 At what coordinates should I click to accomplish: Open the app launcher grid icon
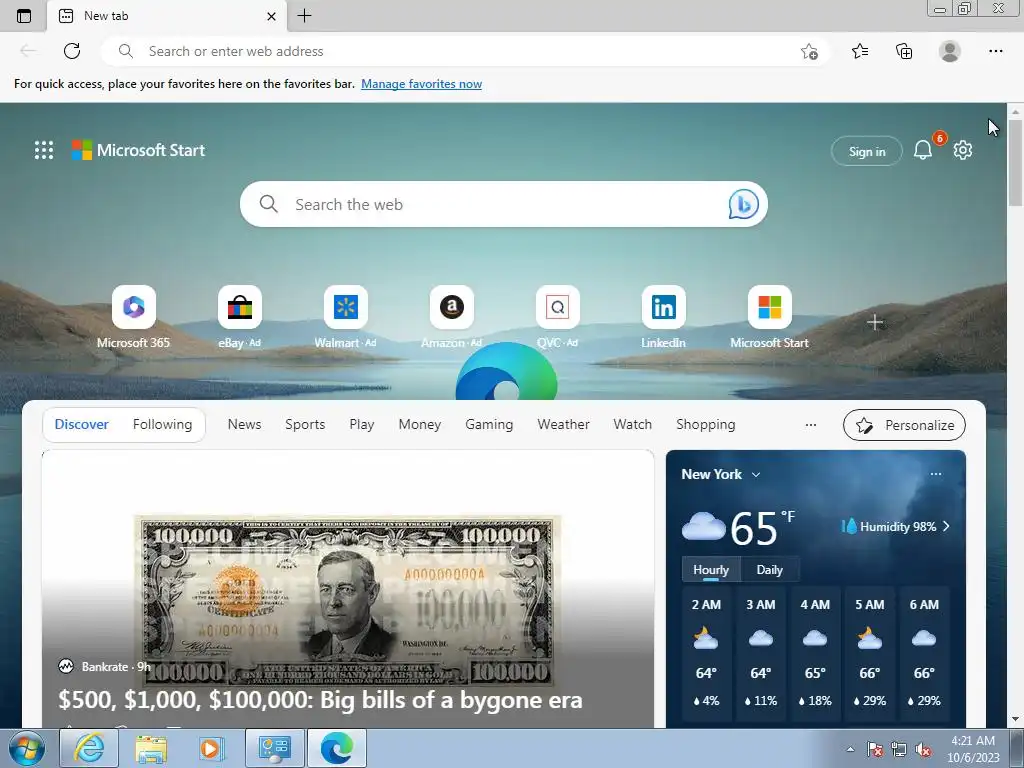44,150
